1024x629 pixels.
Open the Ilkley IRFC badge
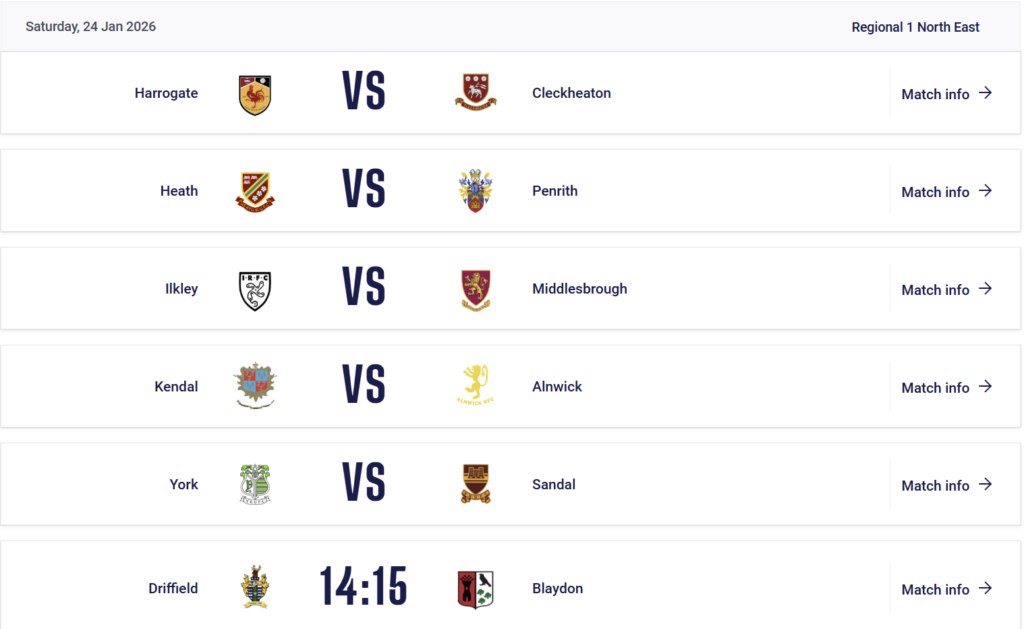pos(255,289)
